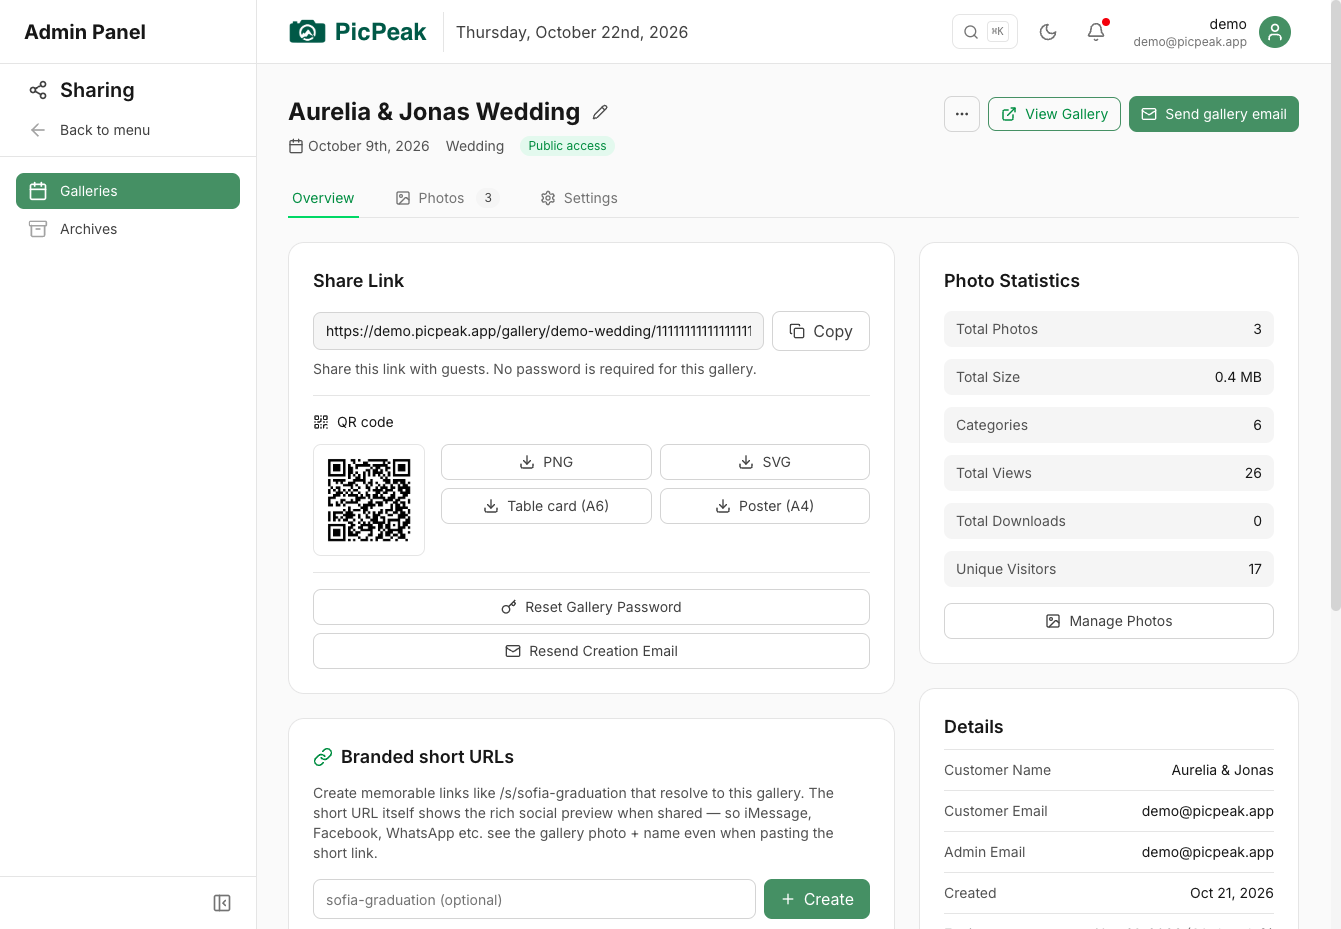Download QR code as SVG
Screen dimensions: 1341x929
[765, 462]
